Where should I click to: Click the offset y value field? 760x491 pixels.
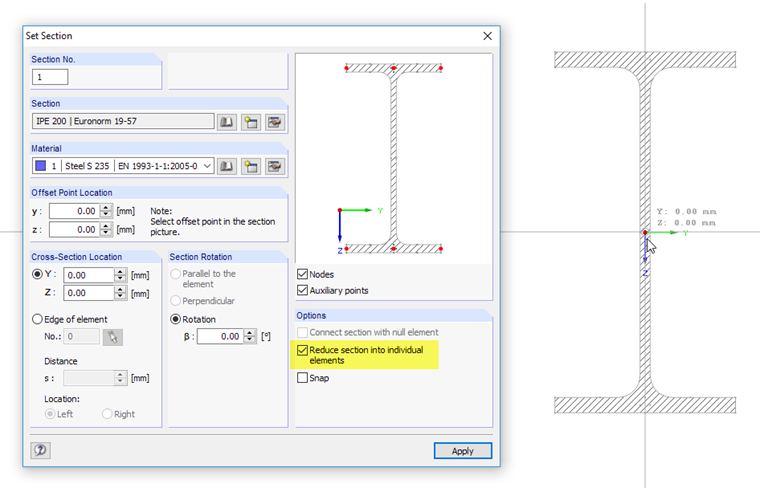(75, 211)
